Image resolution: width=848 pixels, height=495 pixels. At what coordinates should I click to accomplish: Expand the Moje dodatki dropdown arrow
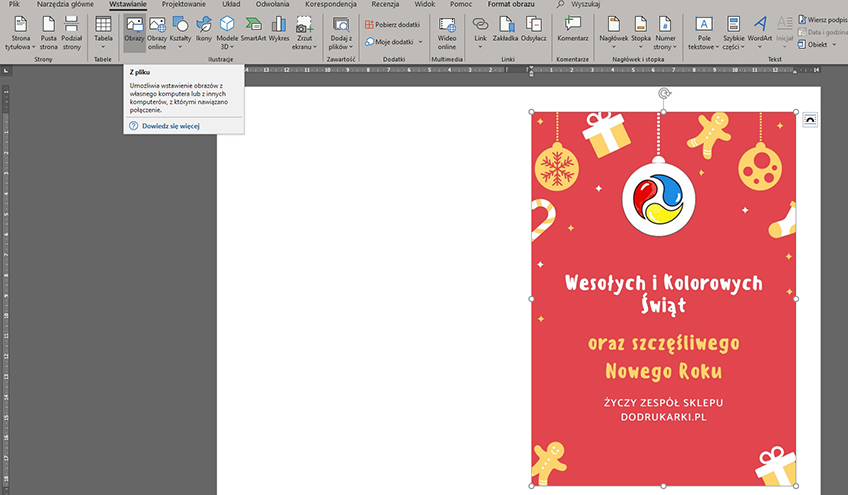[x=420, y=42]
